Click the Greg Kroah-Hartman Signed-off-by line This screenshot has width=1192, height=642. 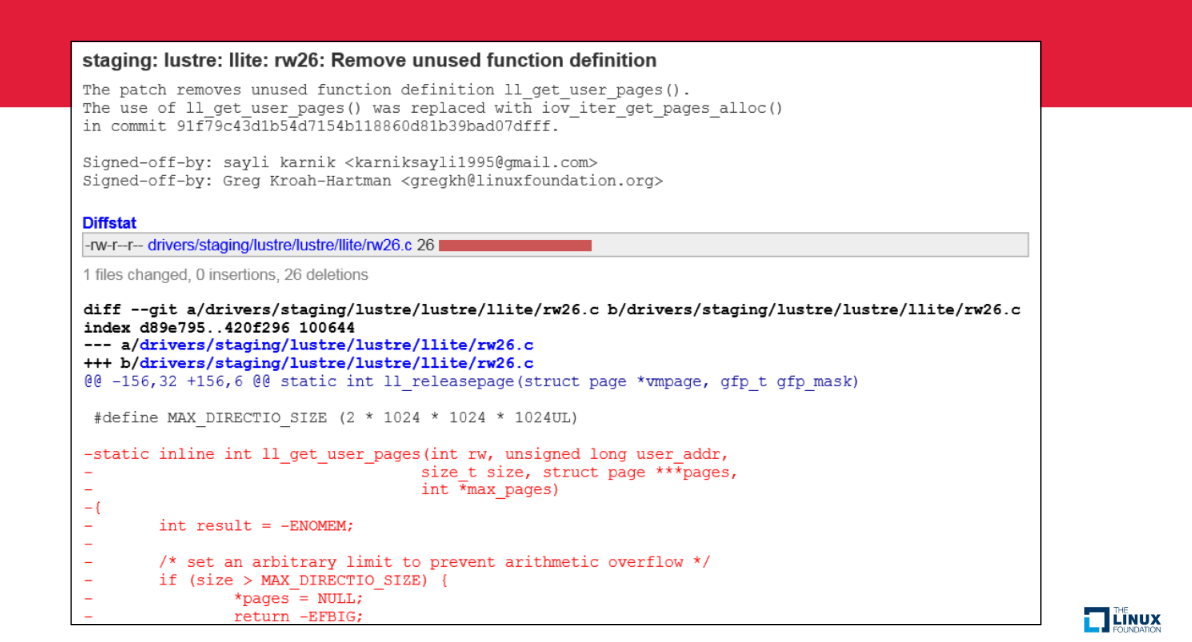[x=372, y=181]
